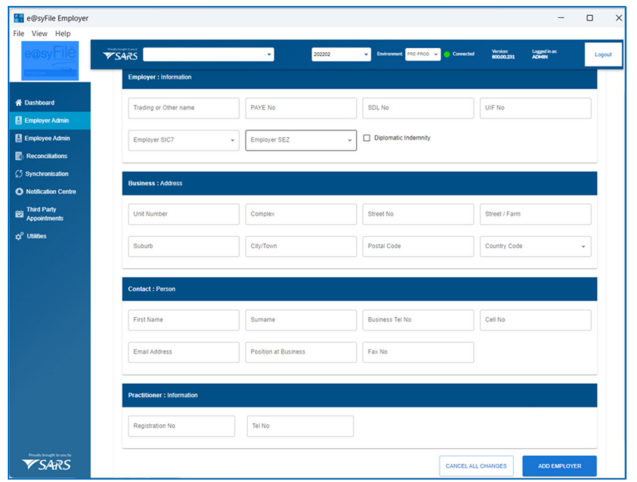Open Reconciliations via its sidebar icon
The image size is (637, 482).
pos(18,157)
